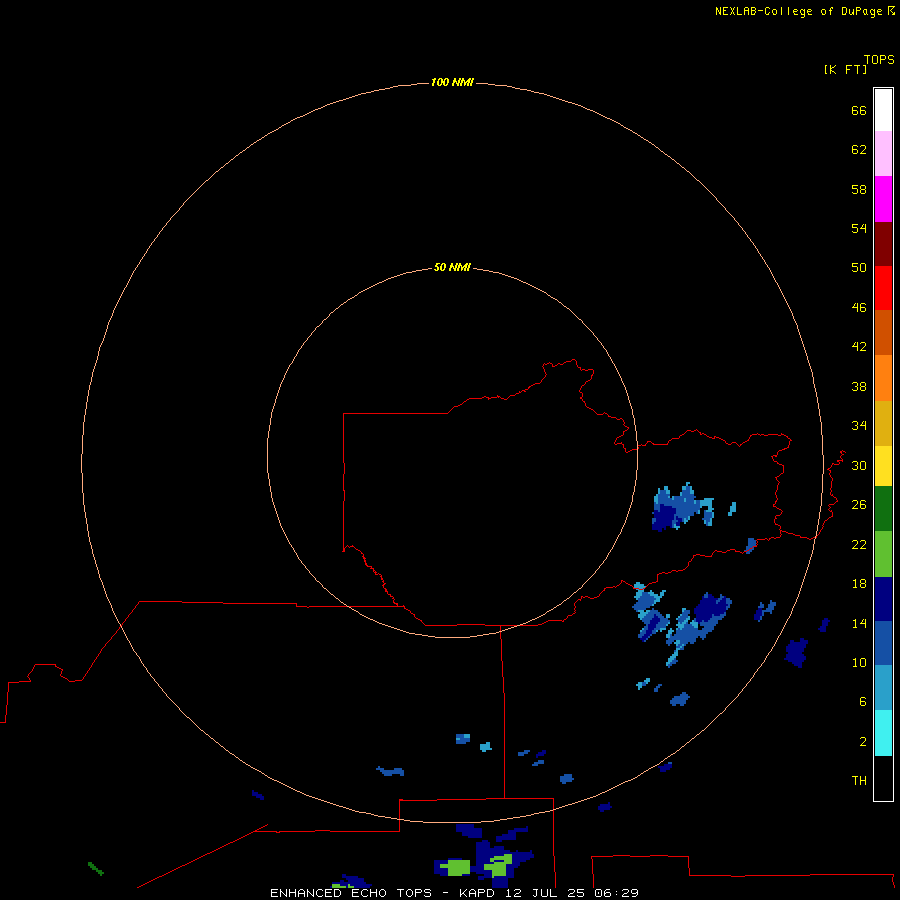Click the 50 legend value

coord(859,268)
